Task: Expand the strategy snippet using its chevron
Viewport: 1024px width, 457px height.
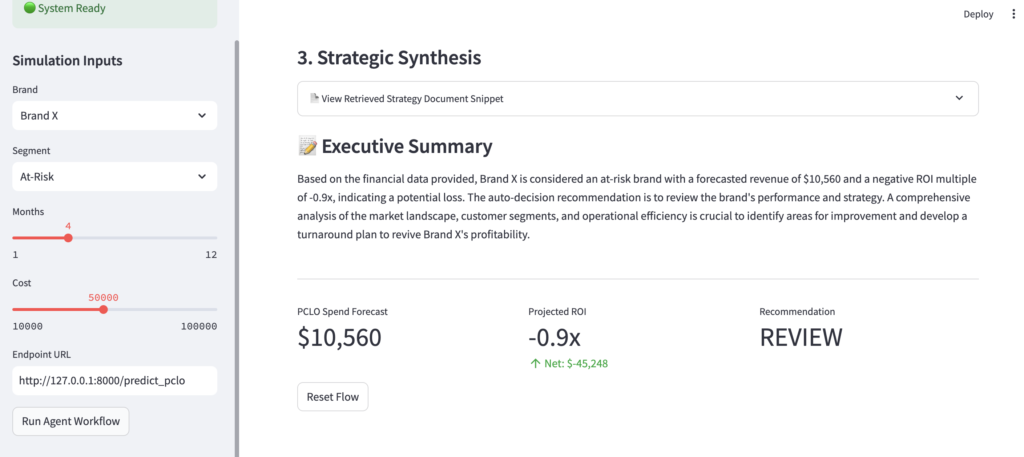Action: coord(959,98)
